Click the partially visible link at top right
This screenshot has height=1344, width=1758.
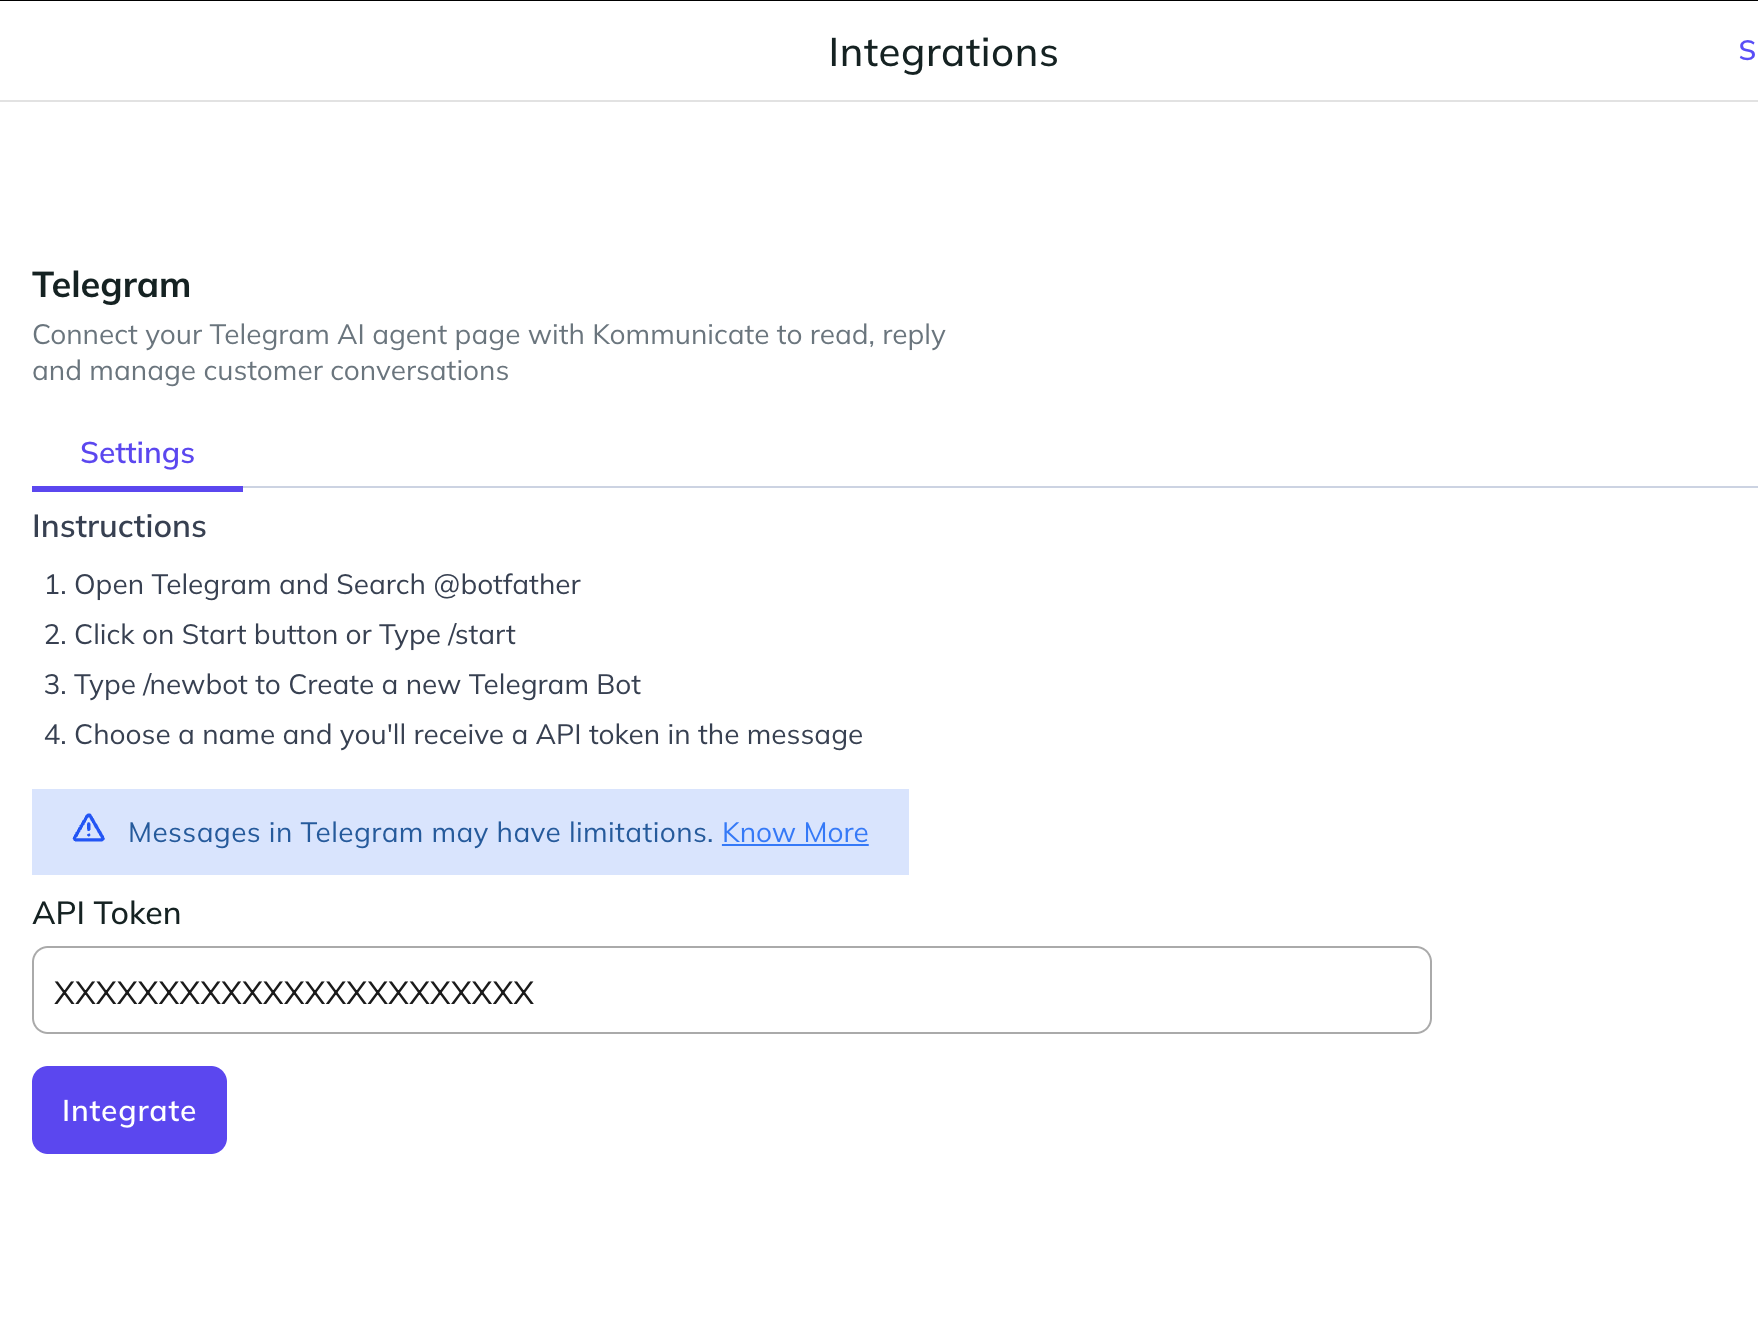tap(1746, 51)
